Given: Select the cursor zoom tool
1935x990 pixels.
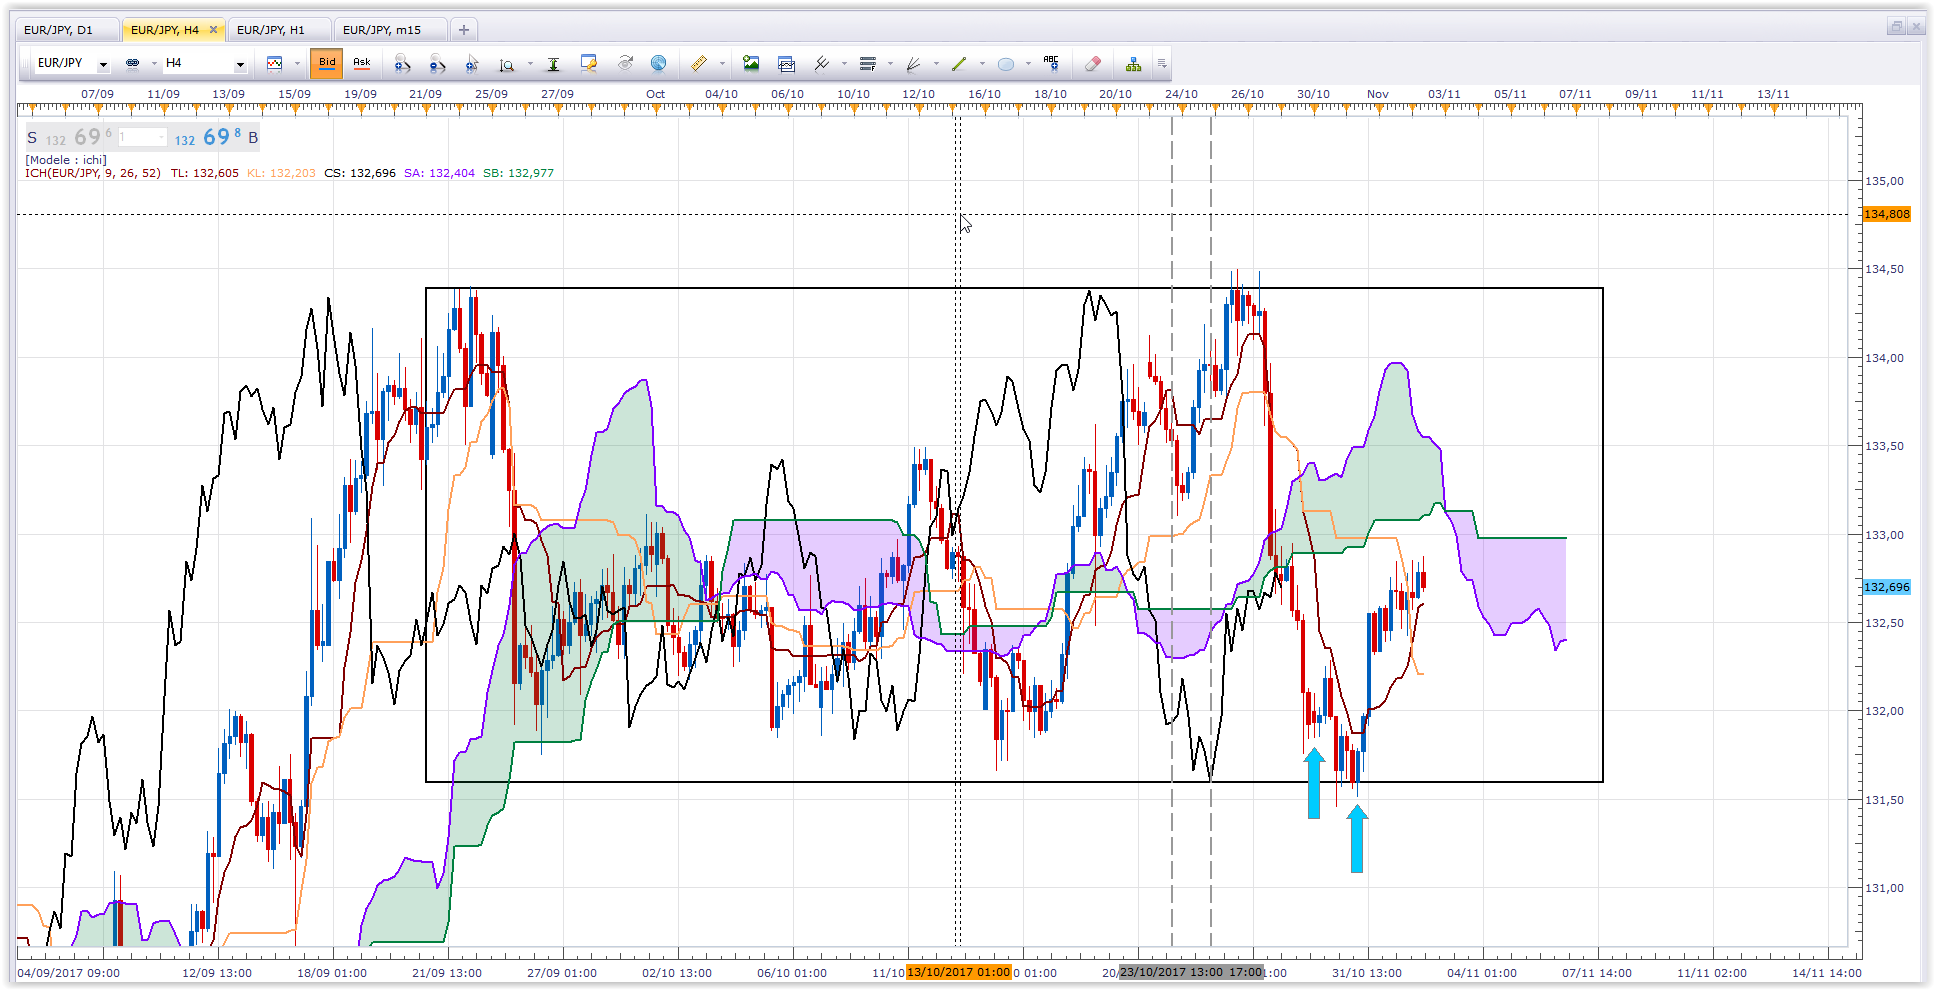Looking at the screenshot, I should coord(472,64).
